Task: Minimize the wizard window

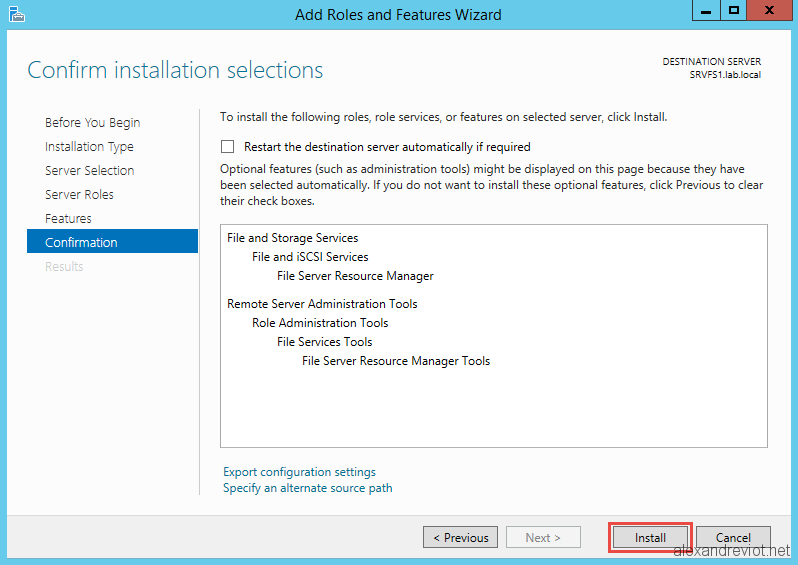Action: tap(706, 10)
